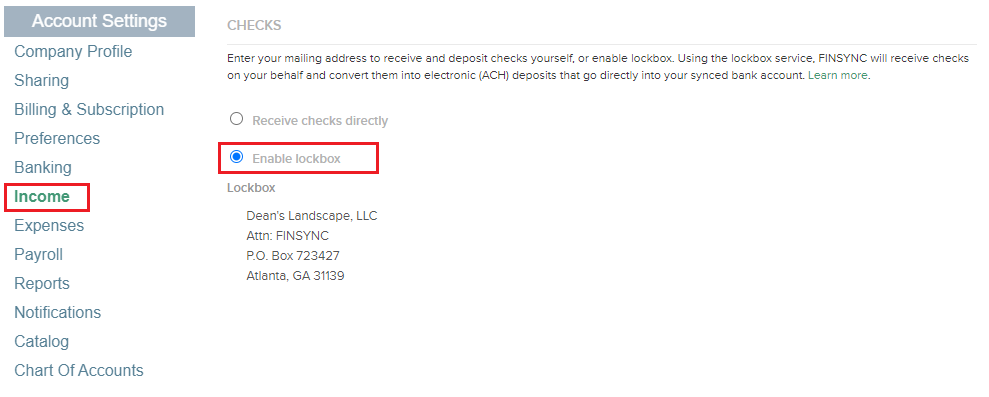
Task: Open Company Profile settings
Action: point(73,51)
